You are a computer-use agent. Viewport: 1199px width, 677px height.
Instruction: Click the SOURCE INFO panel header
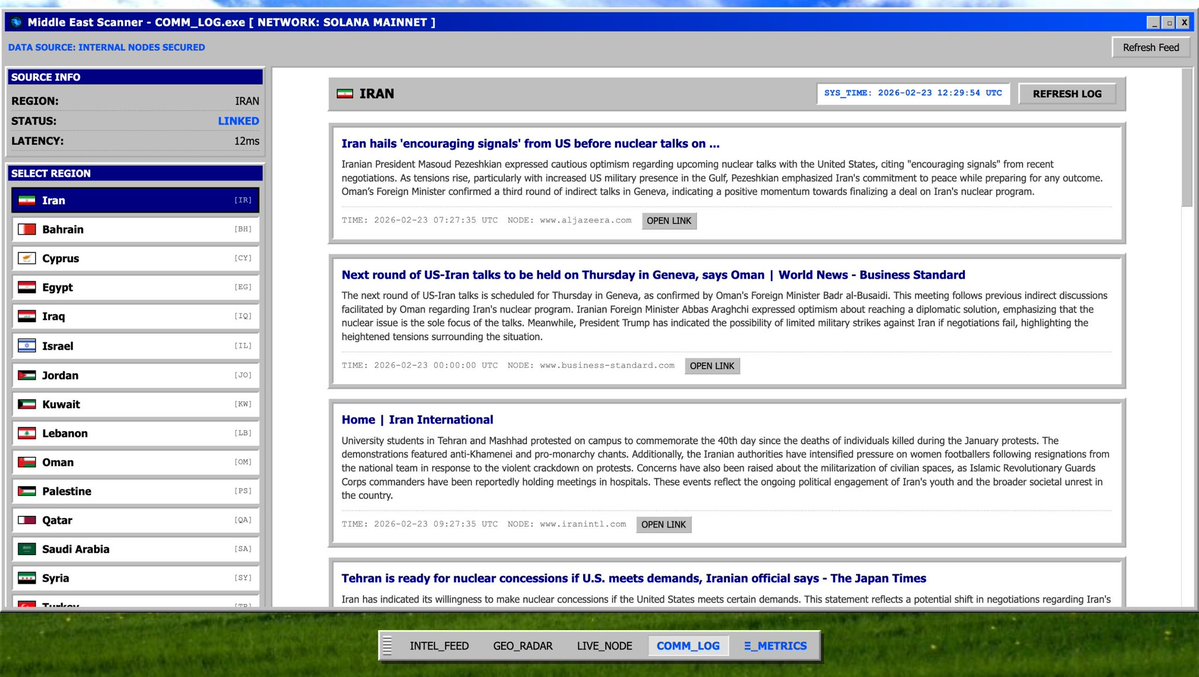[135, 77]
